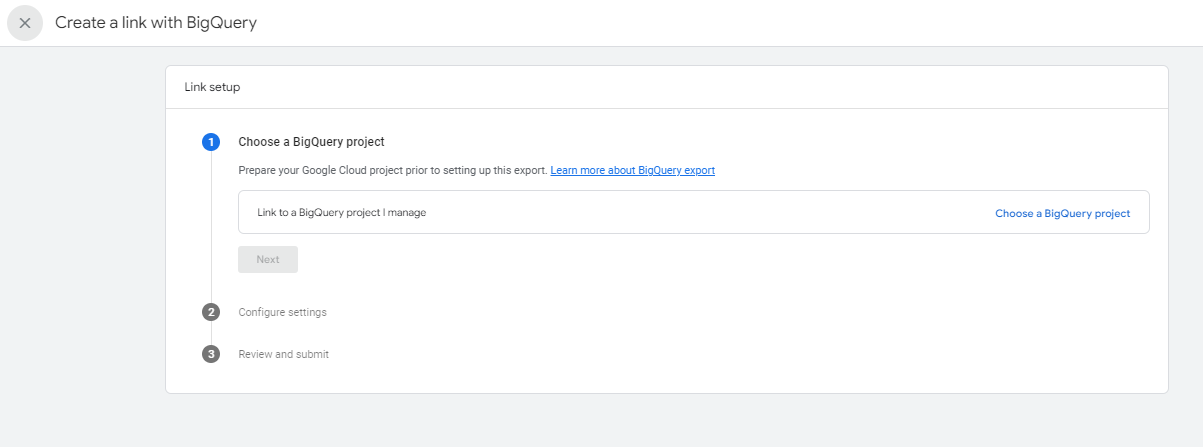The image size is (1203, 447).
Task: Click Link to a BigQuery project I manage
Action: click(341, 213)
